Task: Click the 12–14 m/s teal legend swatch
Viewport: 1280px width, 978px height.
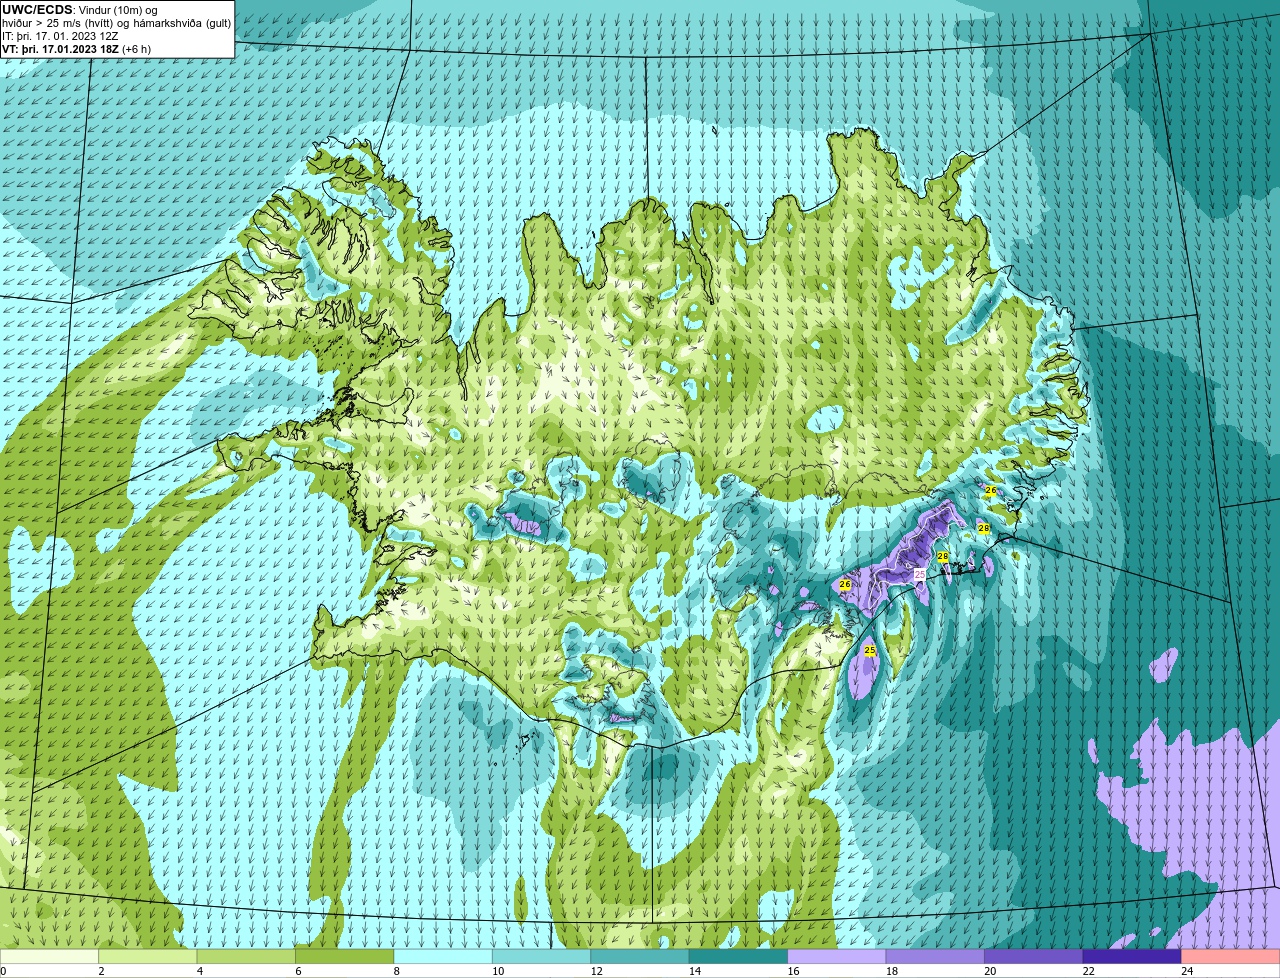Action: pos(640,956)
